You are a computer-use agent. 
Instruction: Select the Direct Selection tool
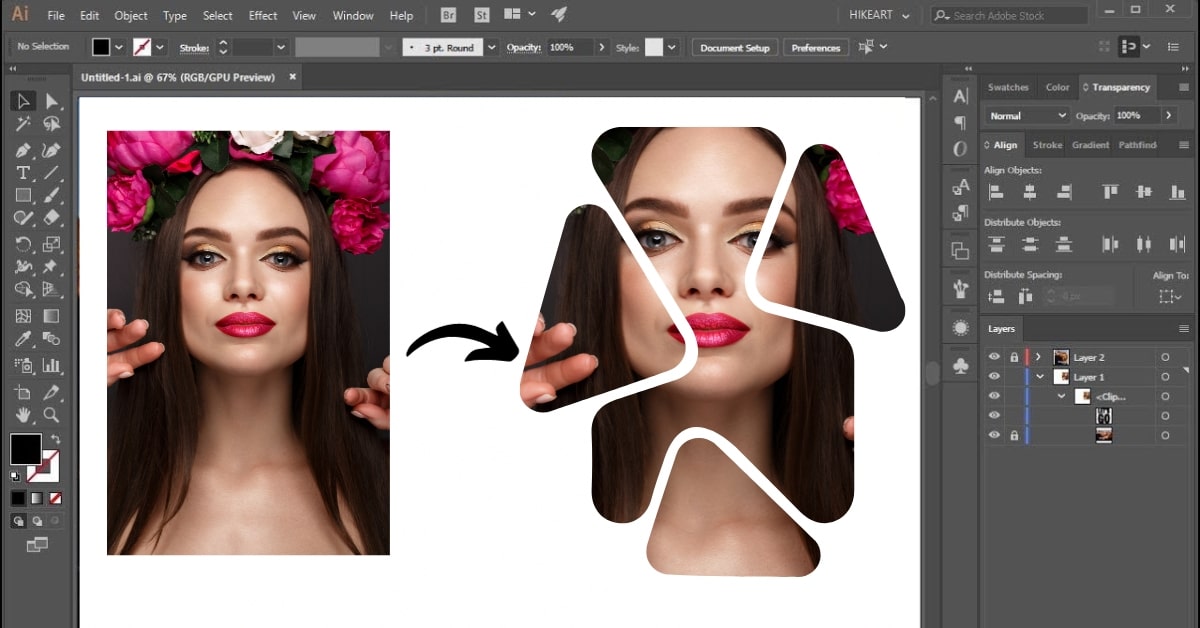(x=51, y=101)
